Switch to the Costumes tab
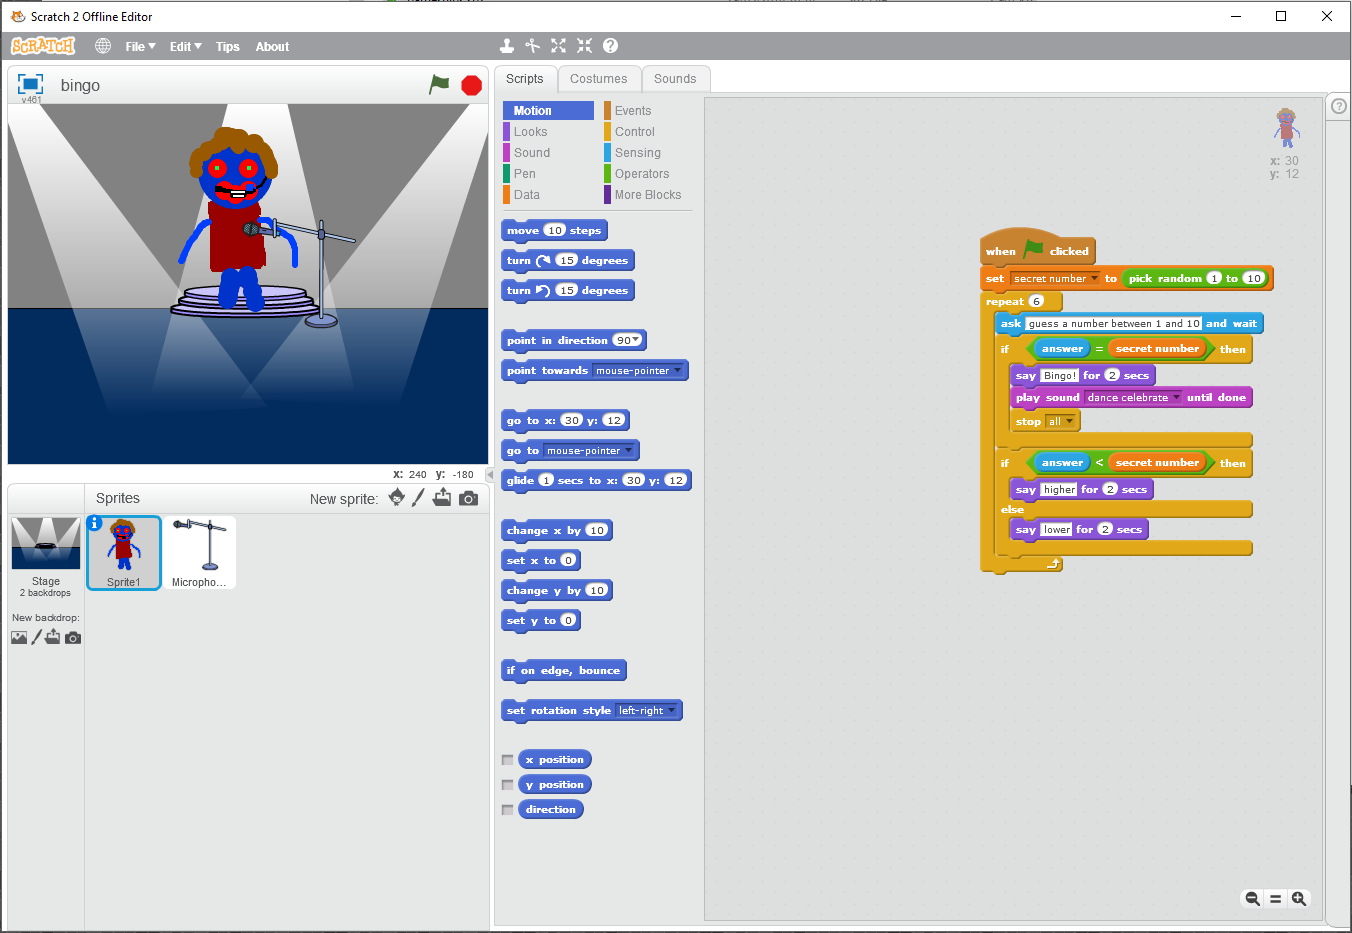This screenshot has height=933, width=1352. (598, 79)
